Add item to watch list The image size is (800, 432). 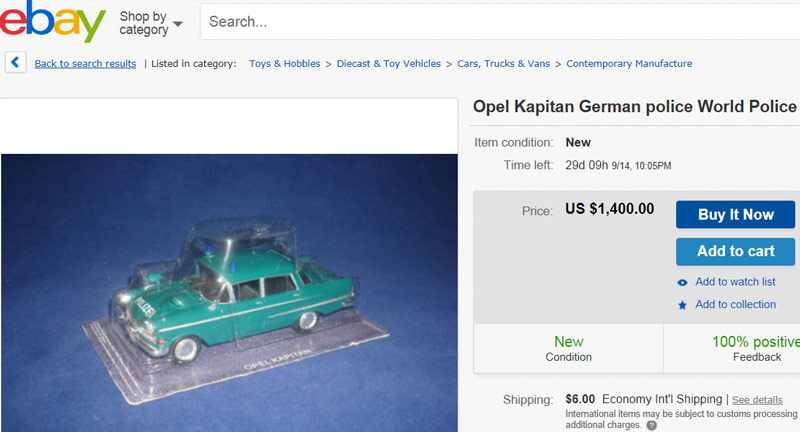click(x=735, y=282)
